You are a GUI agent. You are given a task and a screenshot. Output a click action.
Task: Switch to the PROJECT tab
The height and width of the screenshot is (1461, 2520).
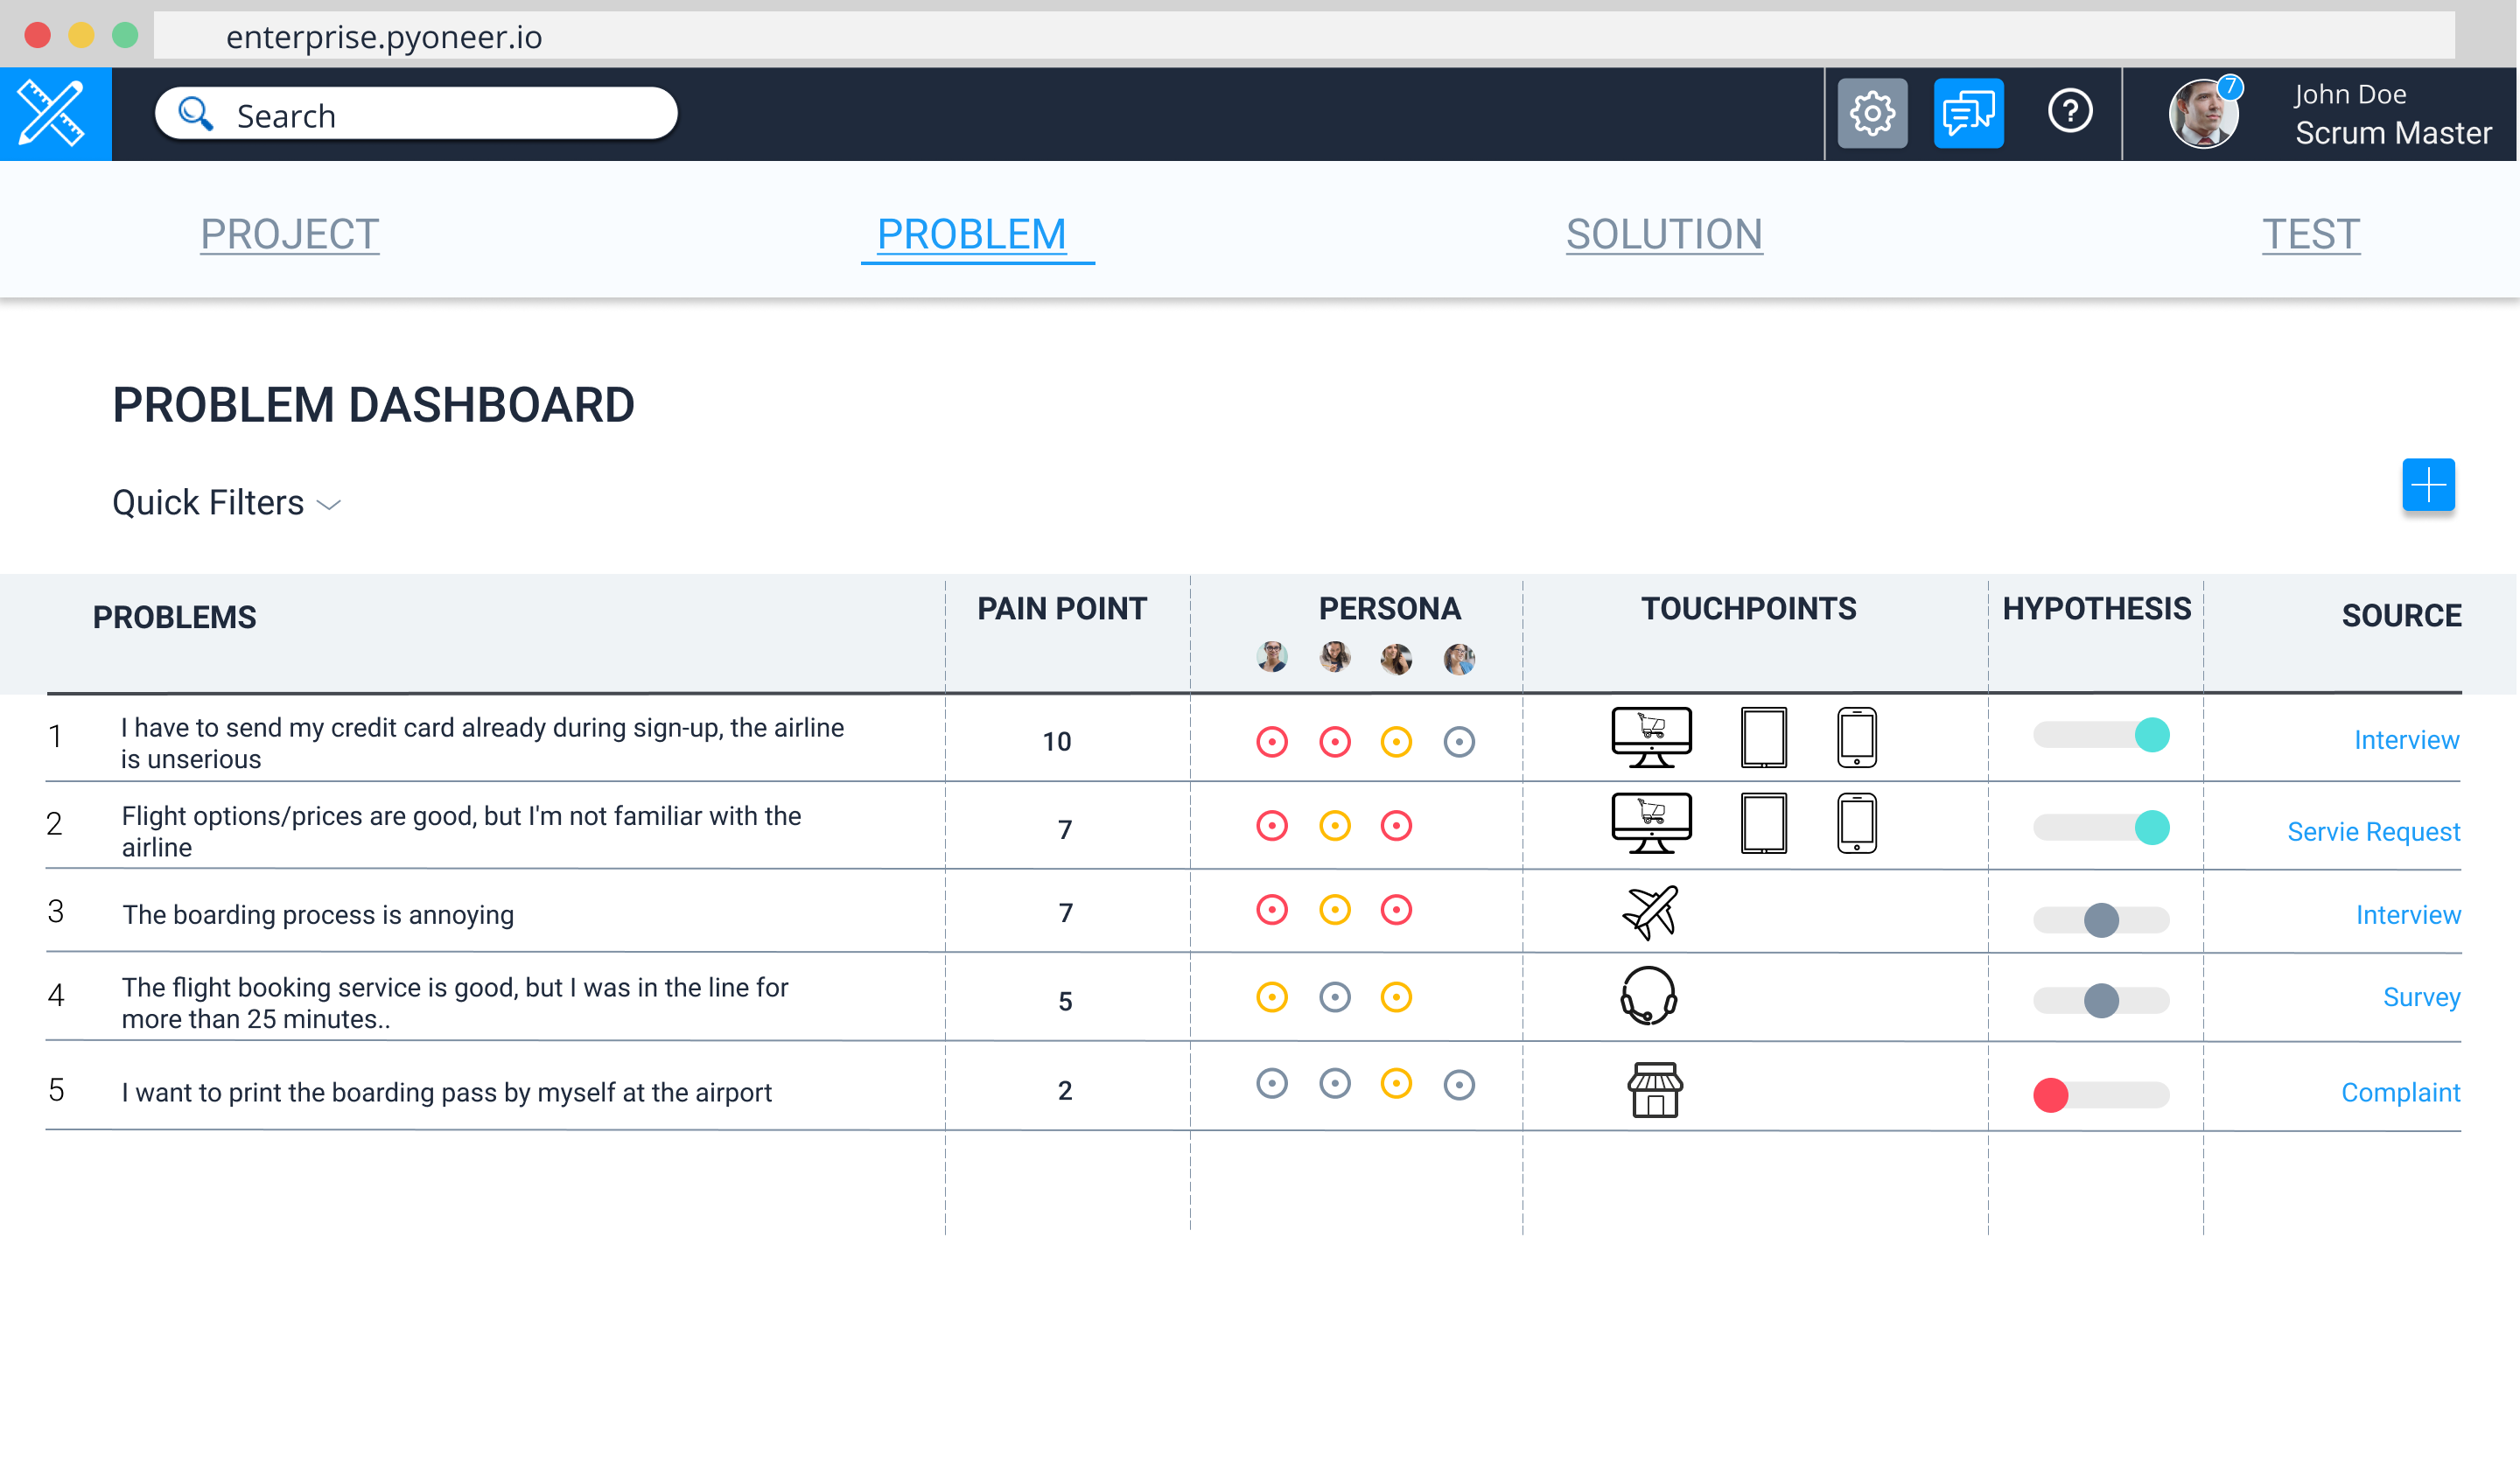(289, 234)
